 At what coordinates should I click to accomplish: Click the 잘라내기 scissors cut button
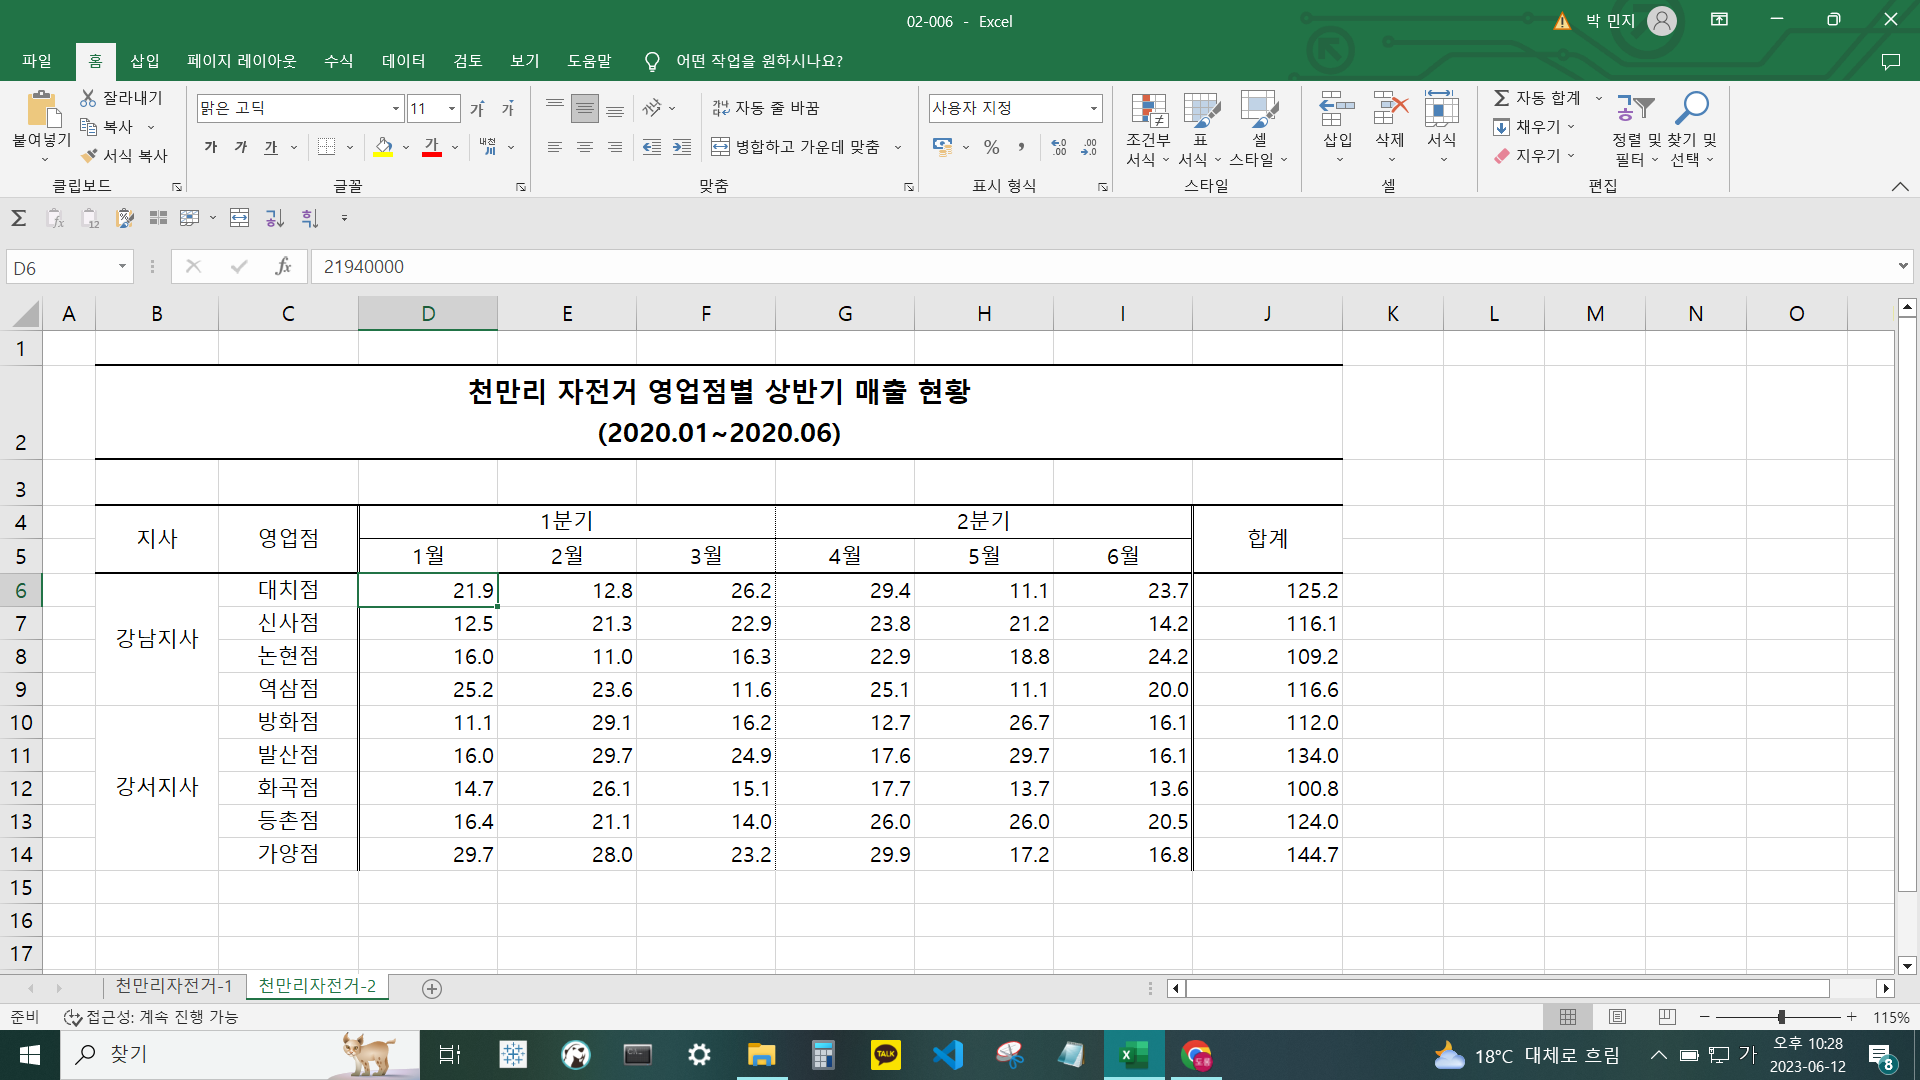tap(121, 98)
